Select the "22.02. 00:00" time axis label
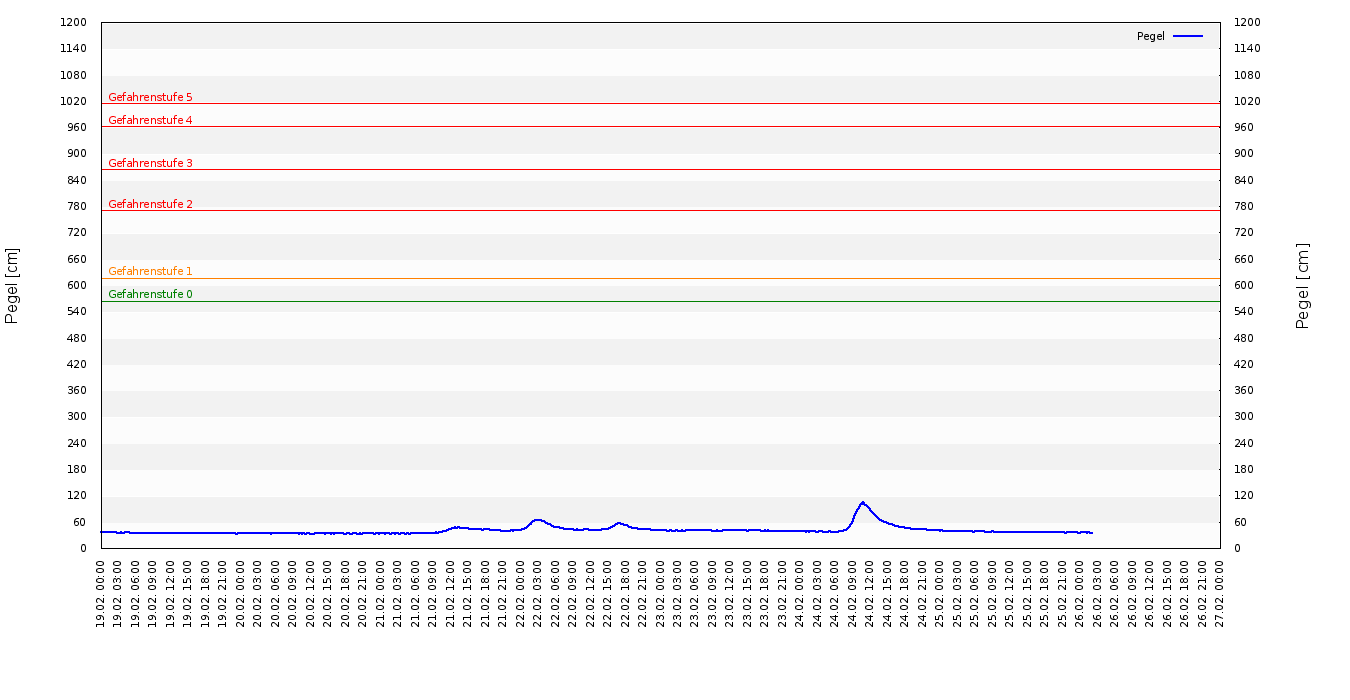1350x700 pixels. 520,593
